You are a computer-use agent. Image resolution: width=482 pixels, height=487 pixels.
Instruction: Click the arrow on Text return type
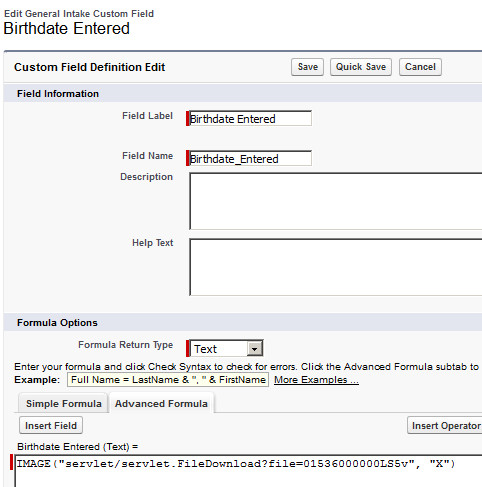255,349
